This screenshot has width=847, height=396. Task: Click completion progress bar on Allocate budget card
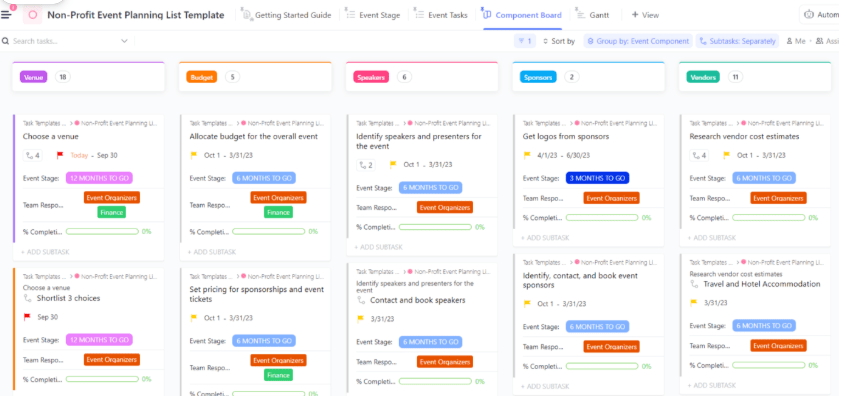click(268, 232)
